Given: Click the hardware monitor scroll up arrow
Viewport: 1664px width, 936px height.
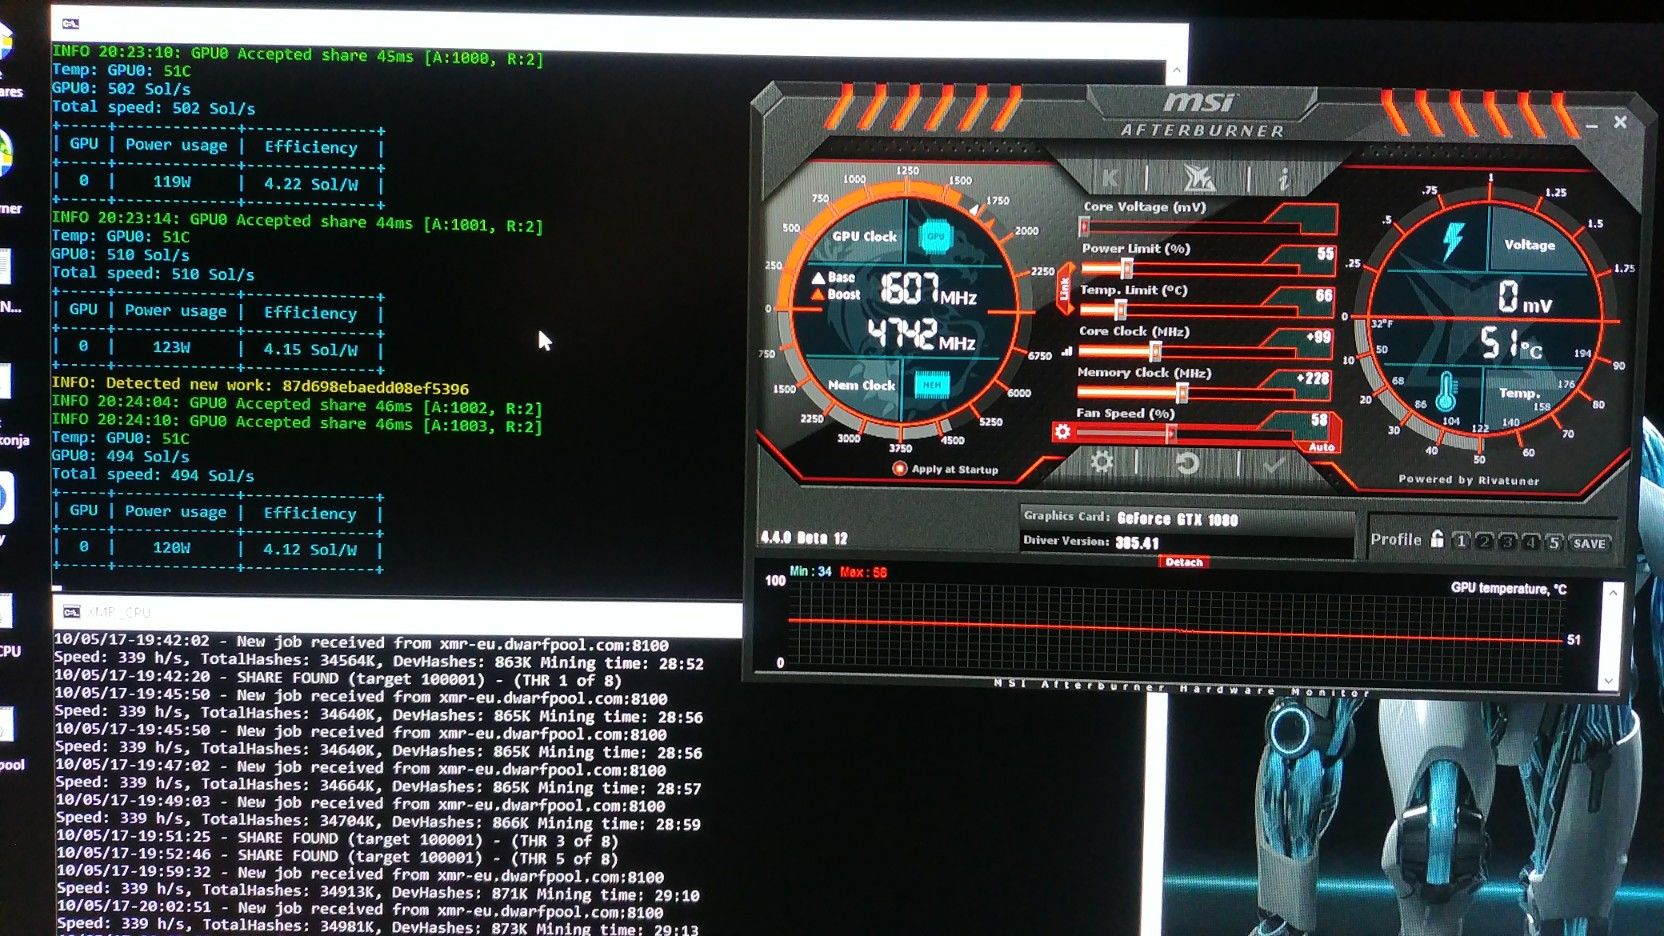Looking at the screenshot, I should pos(1612,593).
